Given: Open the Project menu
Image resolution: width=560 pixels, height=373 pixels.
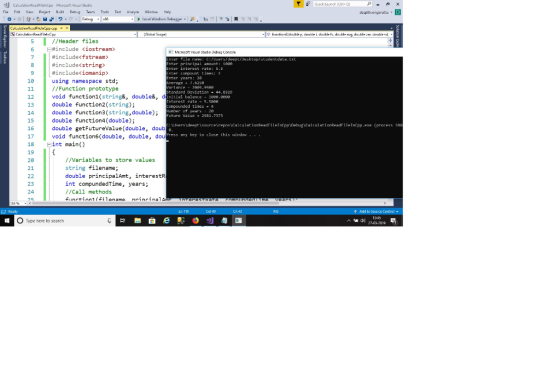Looking at the screenshot, I should (x=45, y=12).
